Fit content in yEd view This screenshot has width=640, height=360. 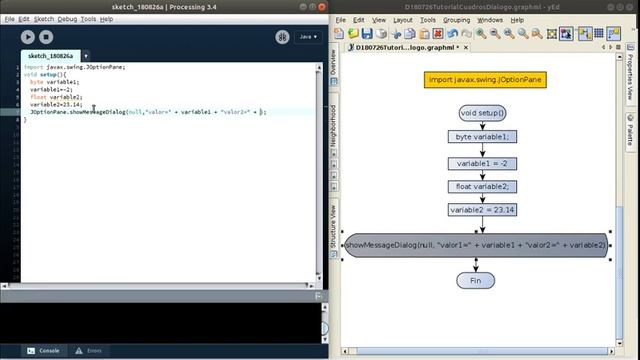[551, 33]
